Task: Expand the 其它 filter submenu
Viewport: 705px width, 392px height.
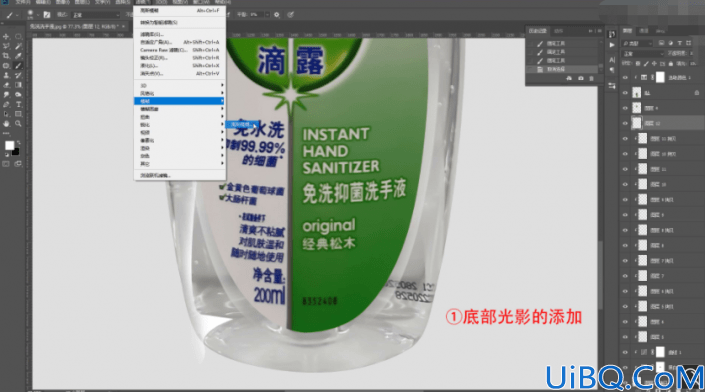Action: click(180, 164)
